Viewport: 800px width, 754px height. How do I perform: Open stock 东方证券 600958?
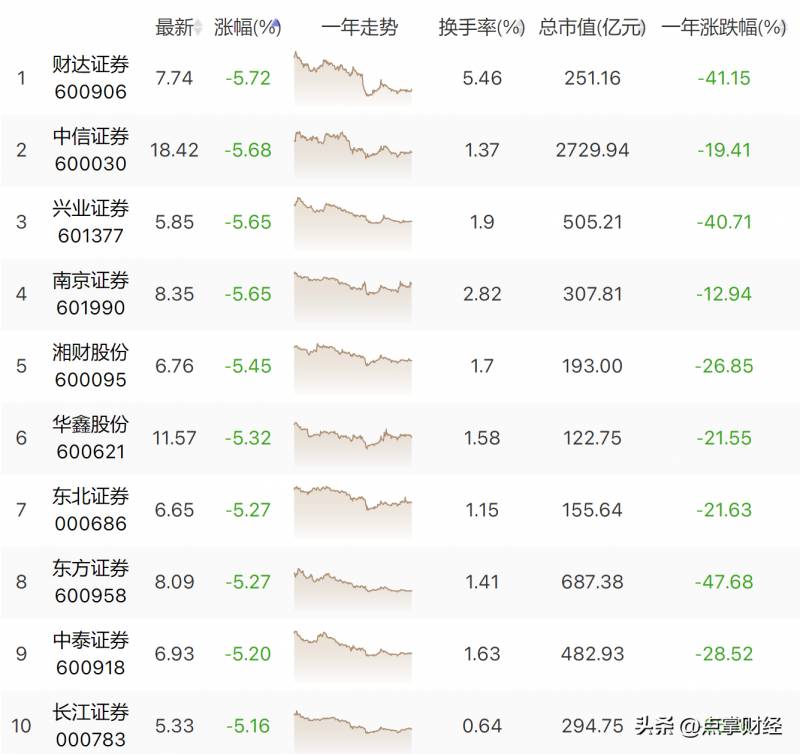click(x=90, y=582)
